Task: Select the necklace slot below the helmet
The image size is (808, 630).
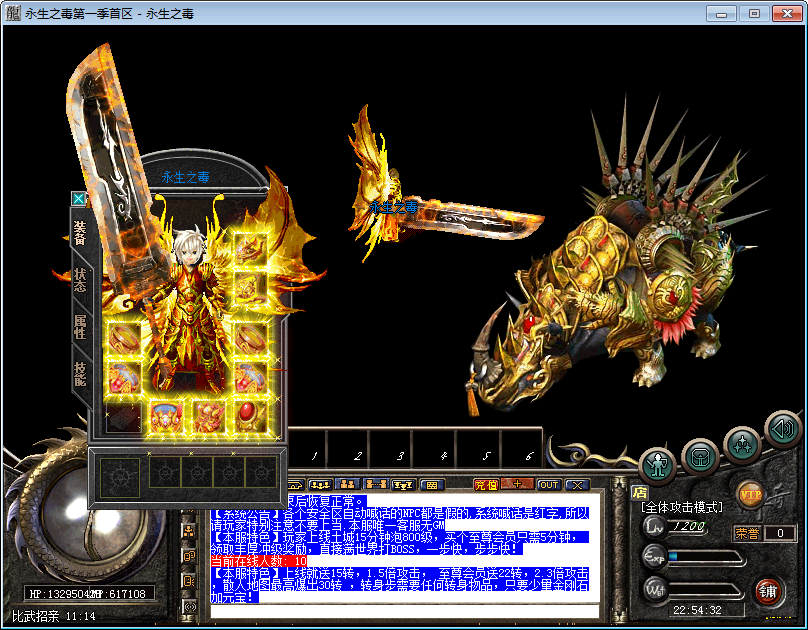Action: (250, 290)
